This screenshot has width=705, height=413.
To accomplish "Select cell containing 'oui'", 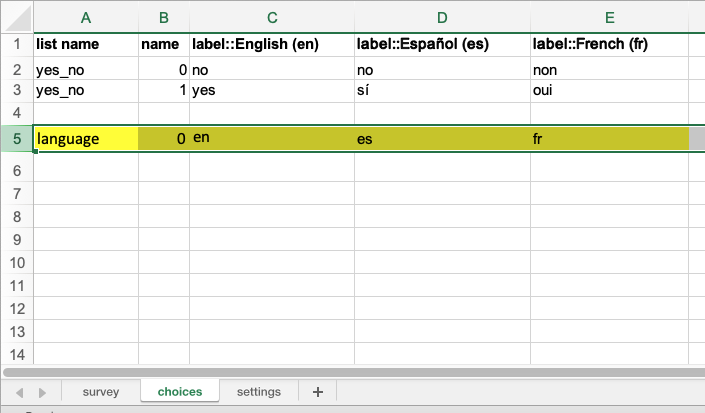I will pyautogui.click(x=609, y=91).
